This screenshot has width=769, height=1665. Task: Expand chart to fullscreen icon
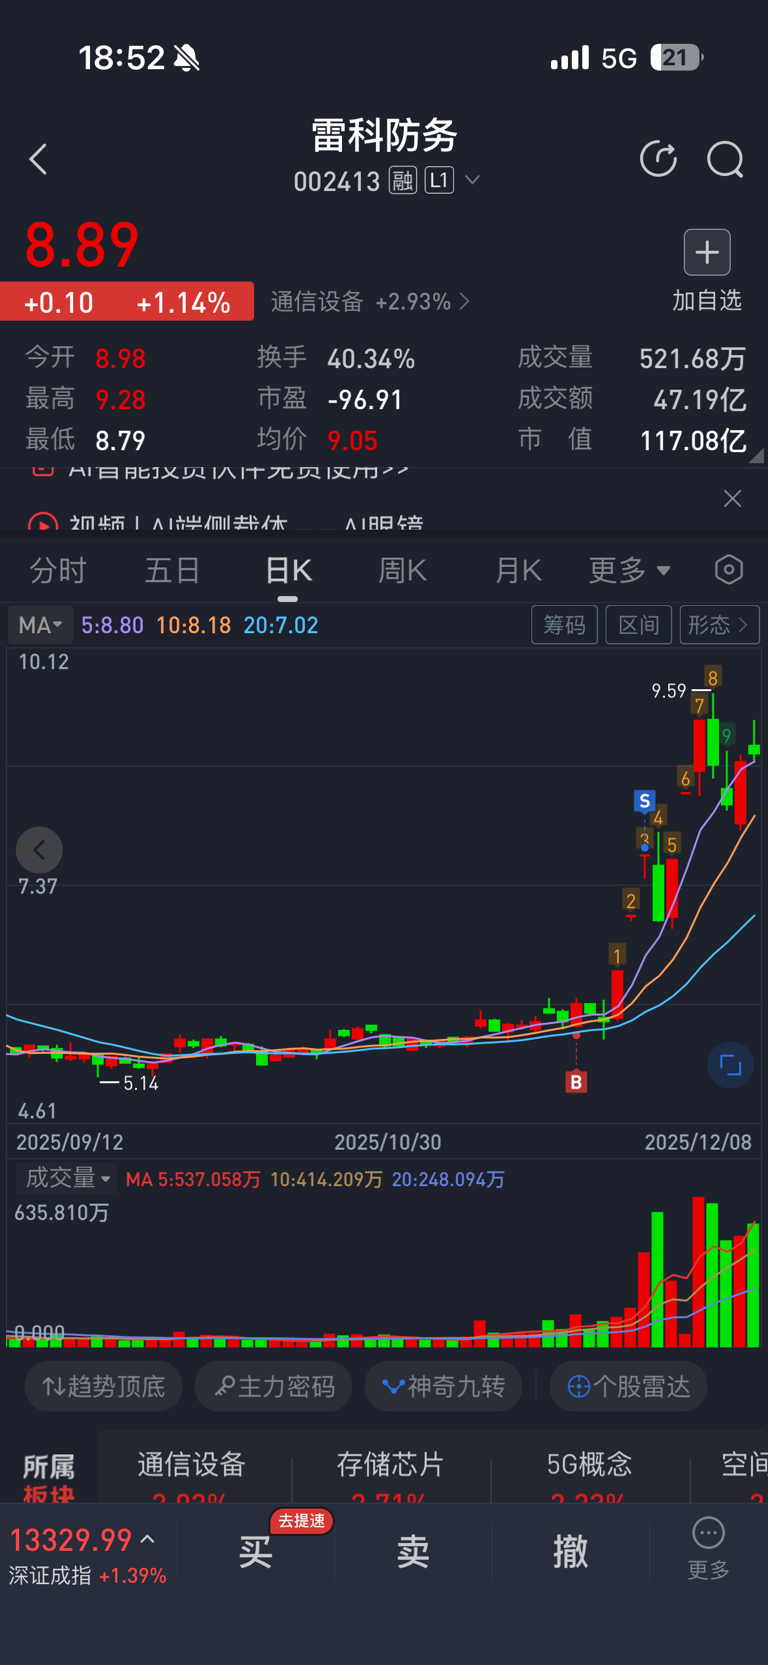pos(731,1065)
